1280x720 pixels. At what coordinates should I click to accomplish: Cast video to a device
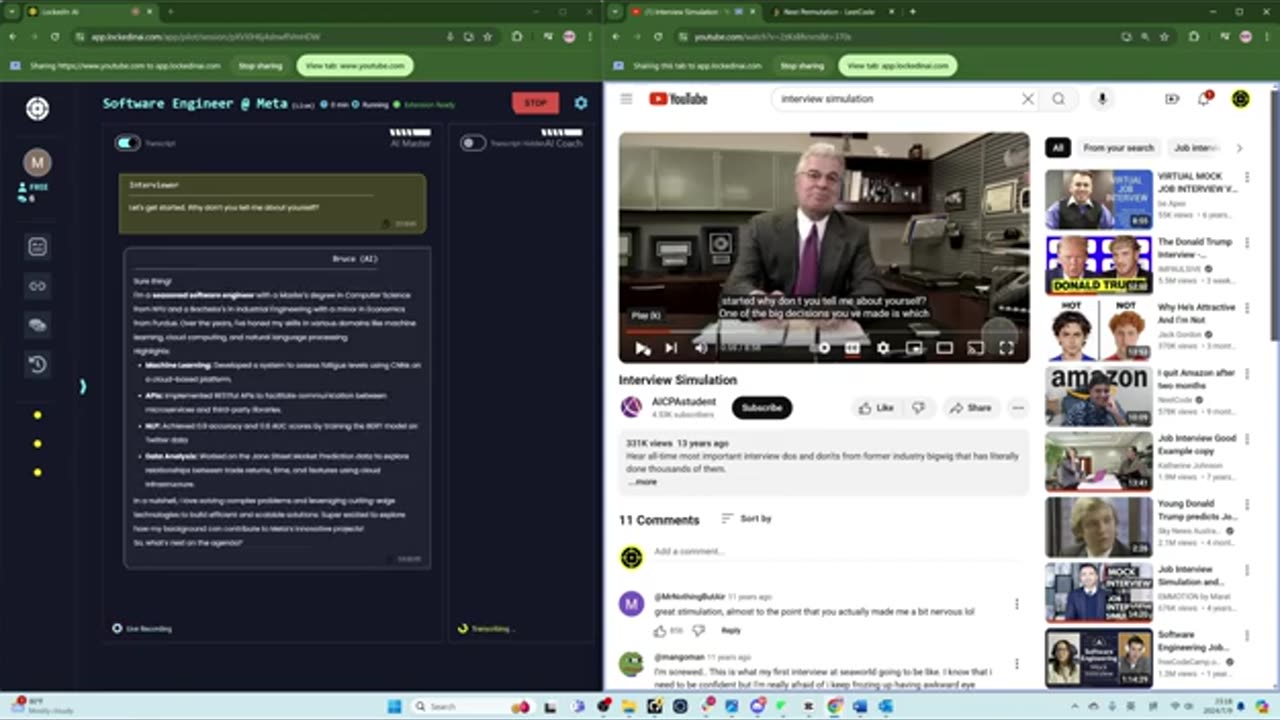click(x=976, y=348)
